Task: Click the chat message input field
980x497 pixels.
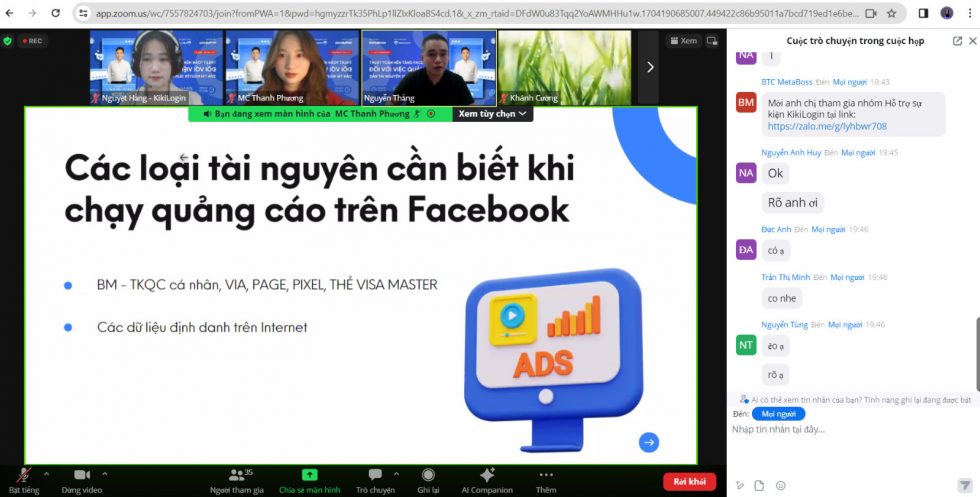Action: pyautogui.click(x=850, y=429)
